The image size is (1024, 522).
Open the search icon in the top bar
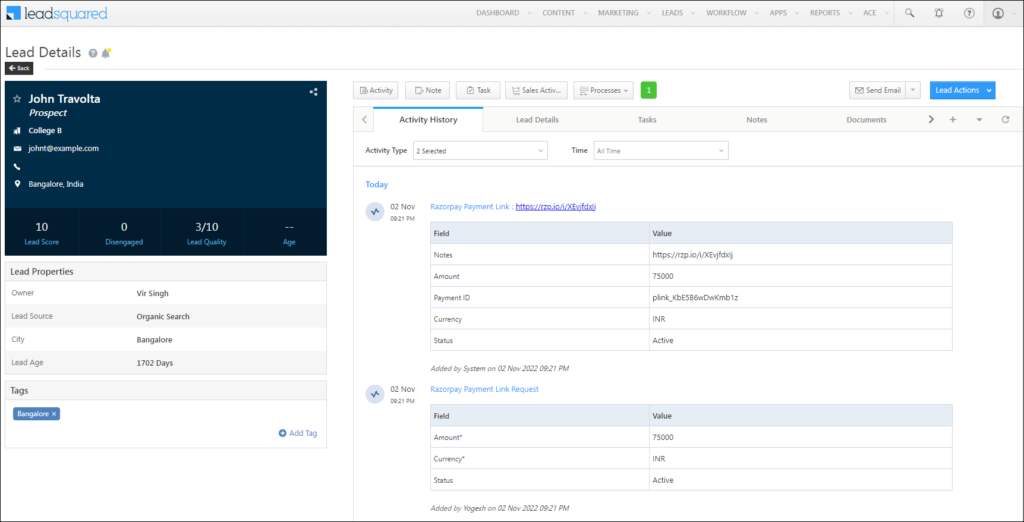(909, 13)
